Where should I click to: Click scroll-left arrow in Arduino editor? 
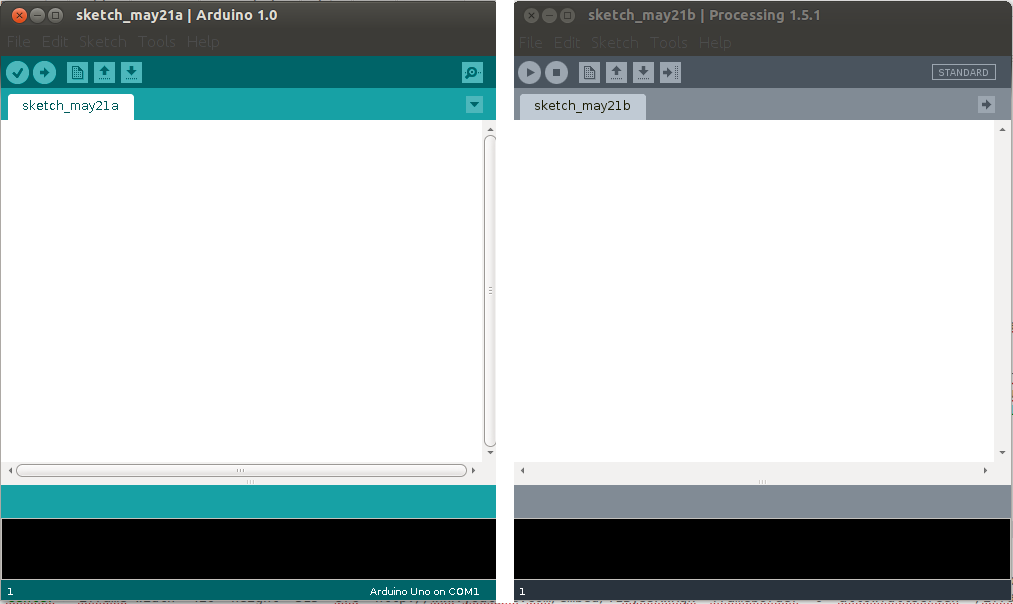[x=10, y=470]
